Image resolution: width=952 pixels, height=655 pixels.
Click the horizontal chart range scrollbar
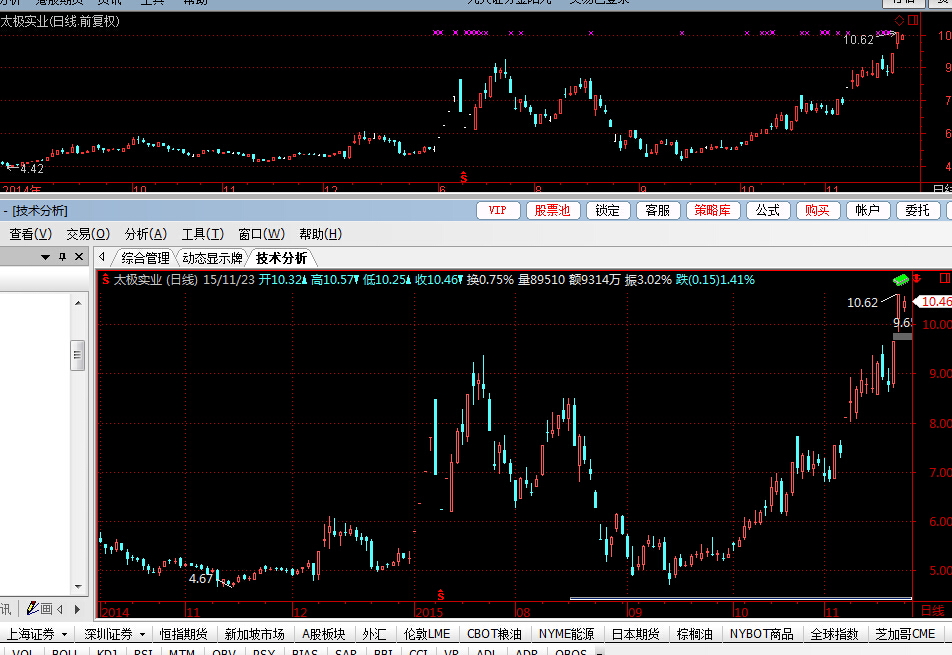coord(740,599)
